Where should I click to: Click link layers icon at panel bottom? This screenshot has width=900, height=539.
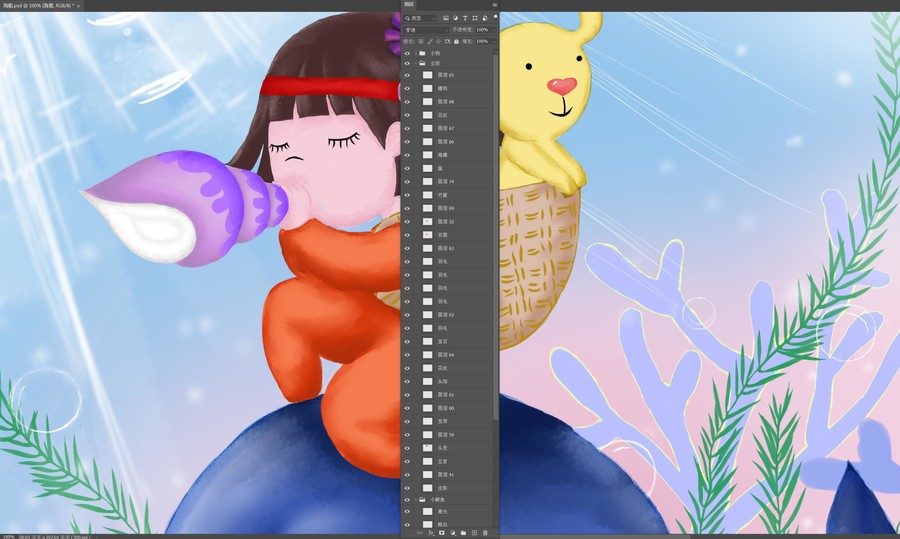420,533
